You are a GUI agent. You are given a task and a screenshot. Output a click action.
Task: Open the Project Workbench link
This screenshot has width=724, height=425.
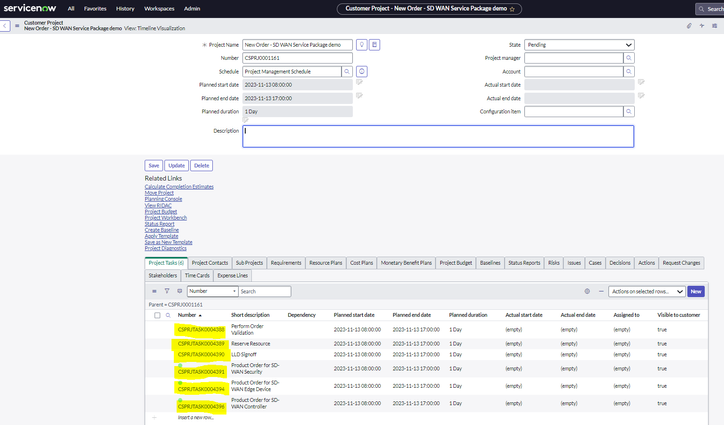coord(166,218)
